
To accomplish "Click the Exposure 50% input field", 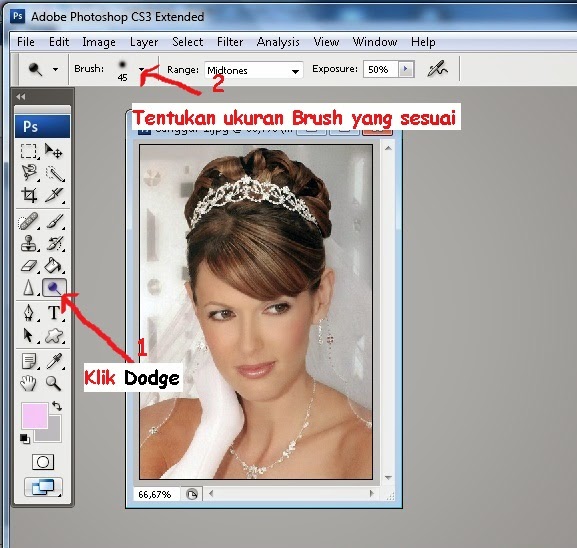I will (x=380, y=69).
